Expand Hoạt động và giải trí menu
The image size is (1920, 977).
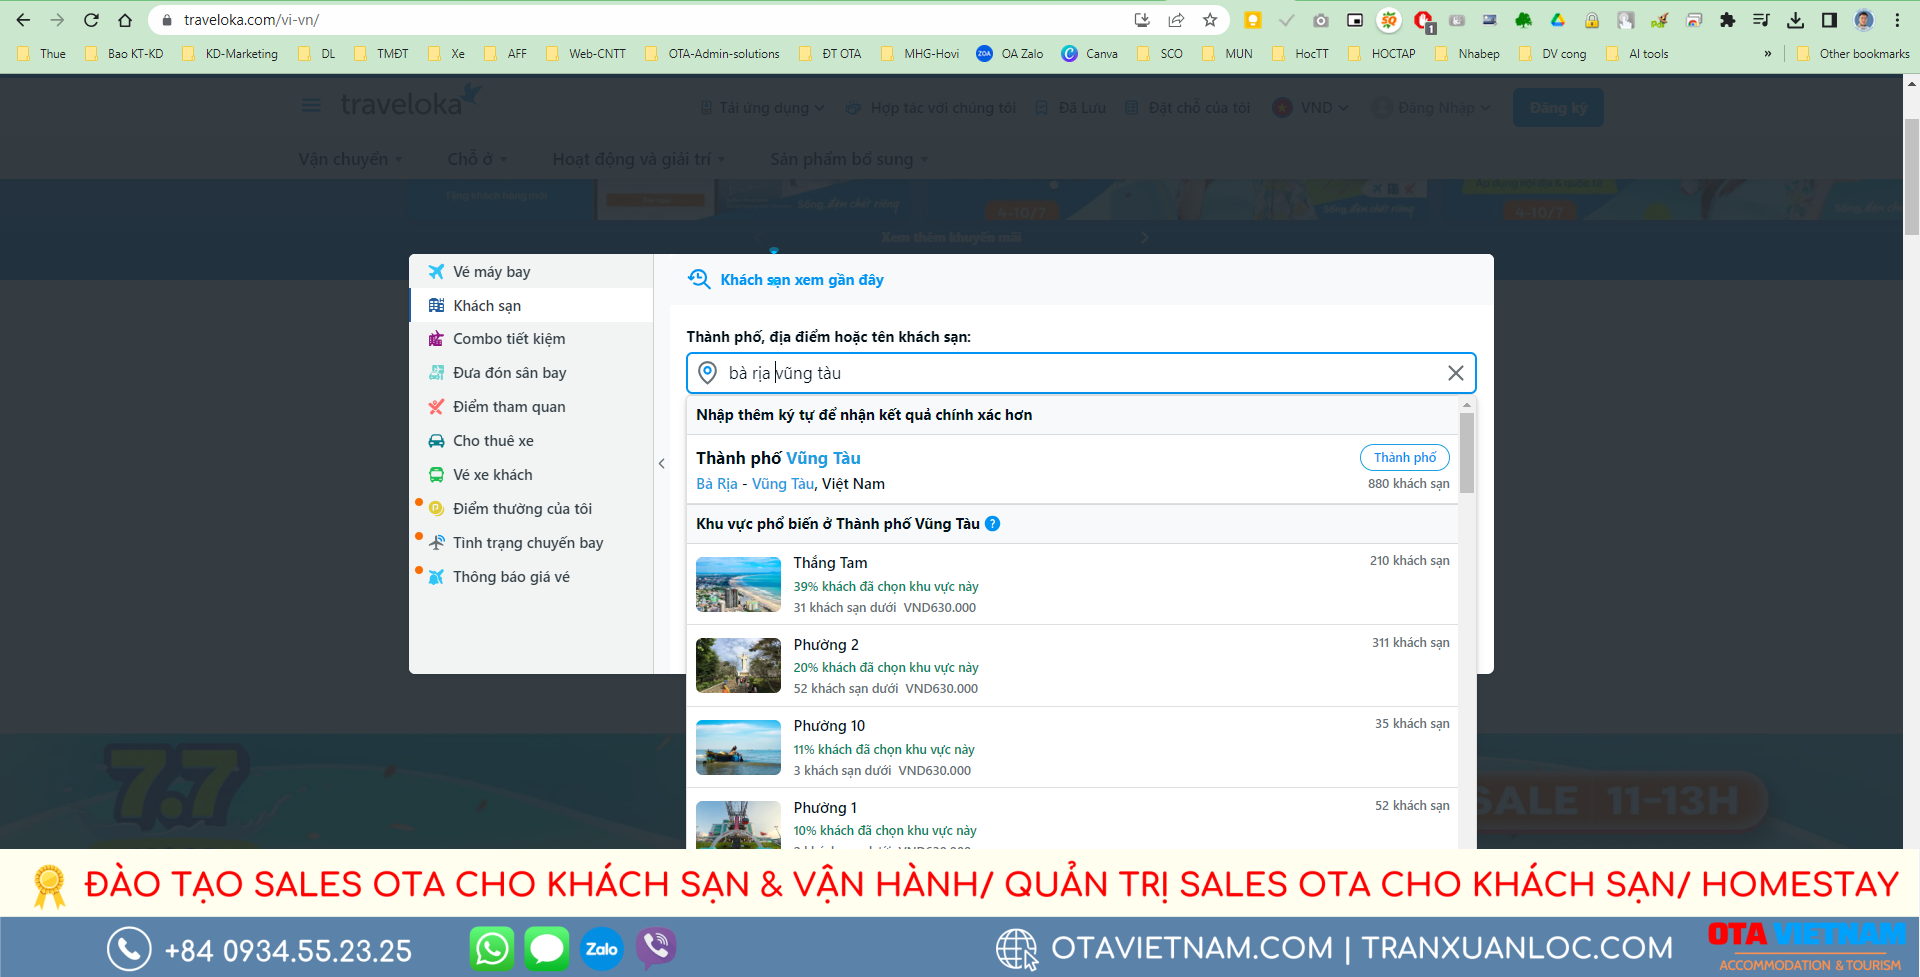click(639, 159)
